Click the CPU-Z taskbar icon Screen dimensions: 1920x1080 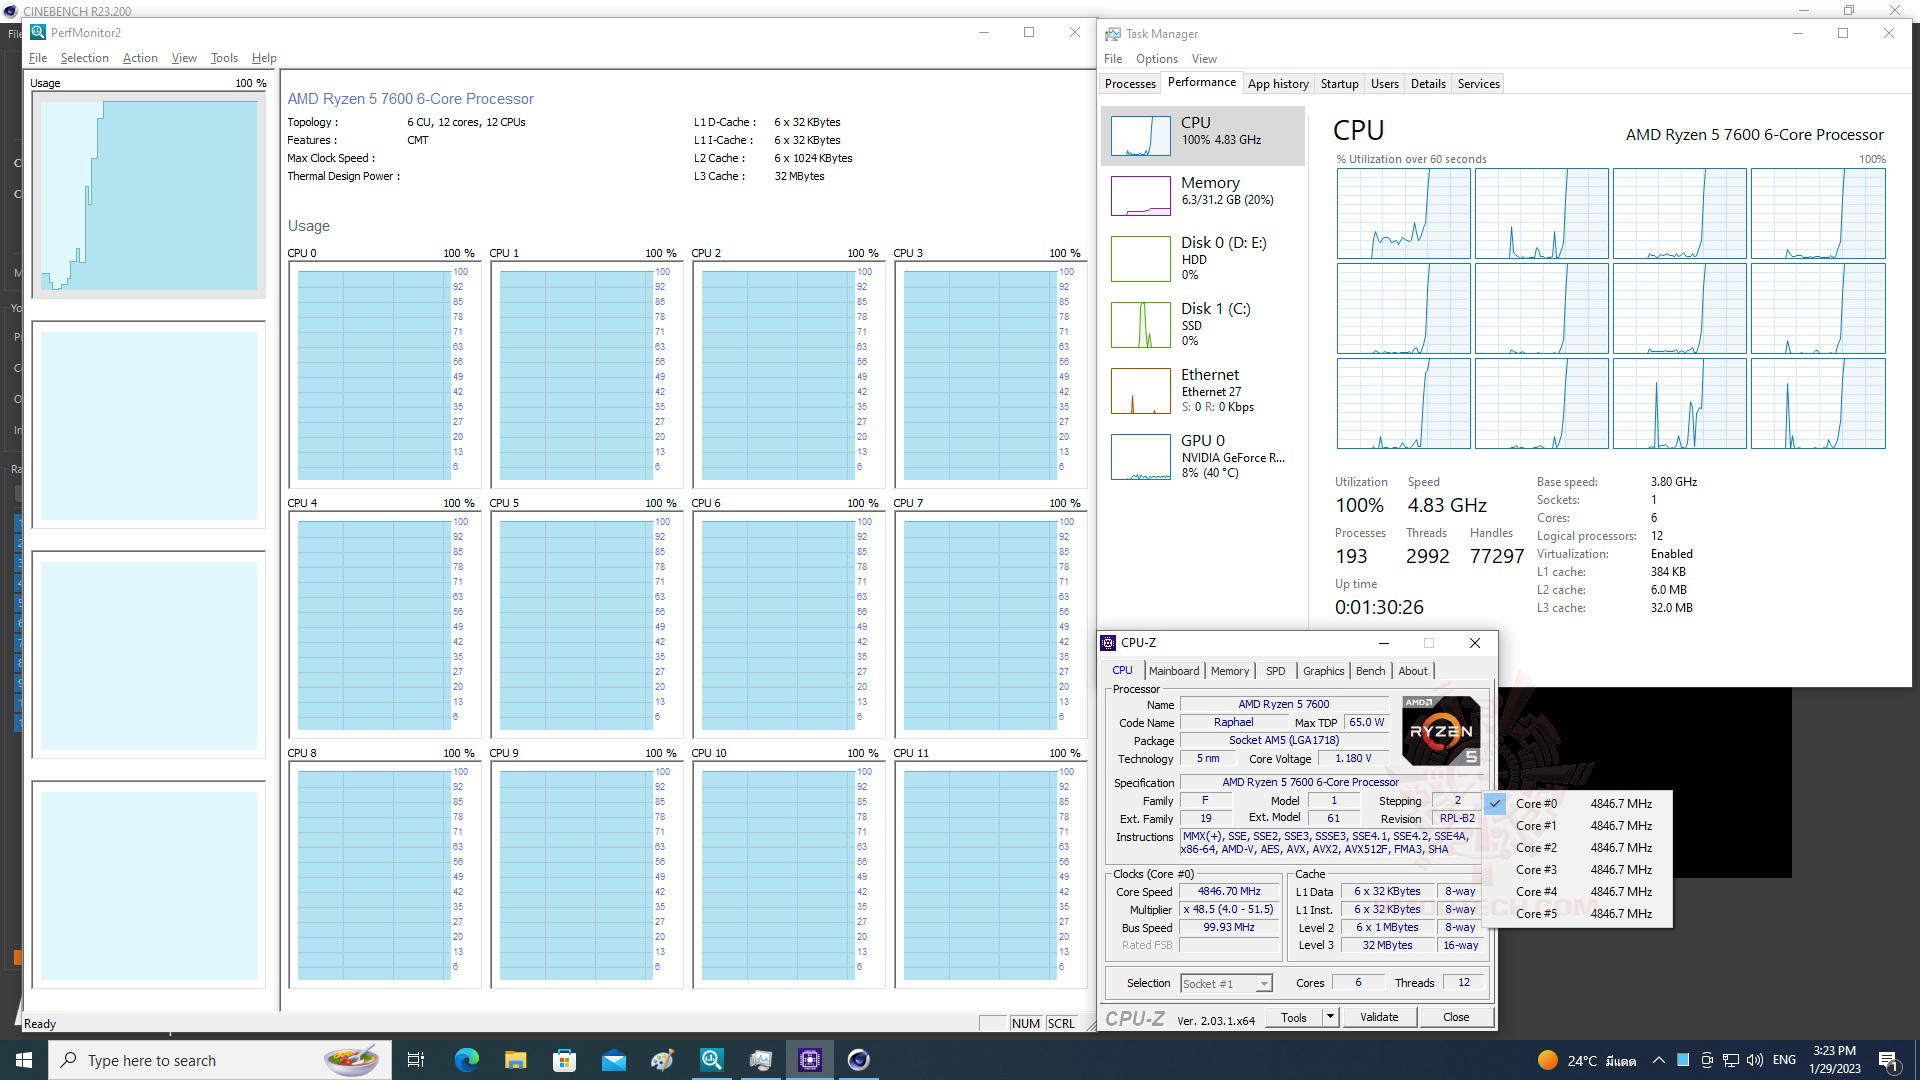810,1060
